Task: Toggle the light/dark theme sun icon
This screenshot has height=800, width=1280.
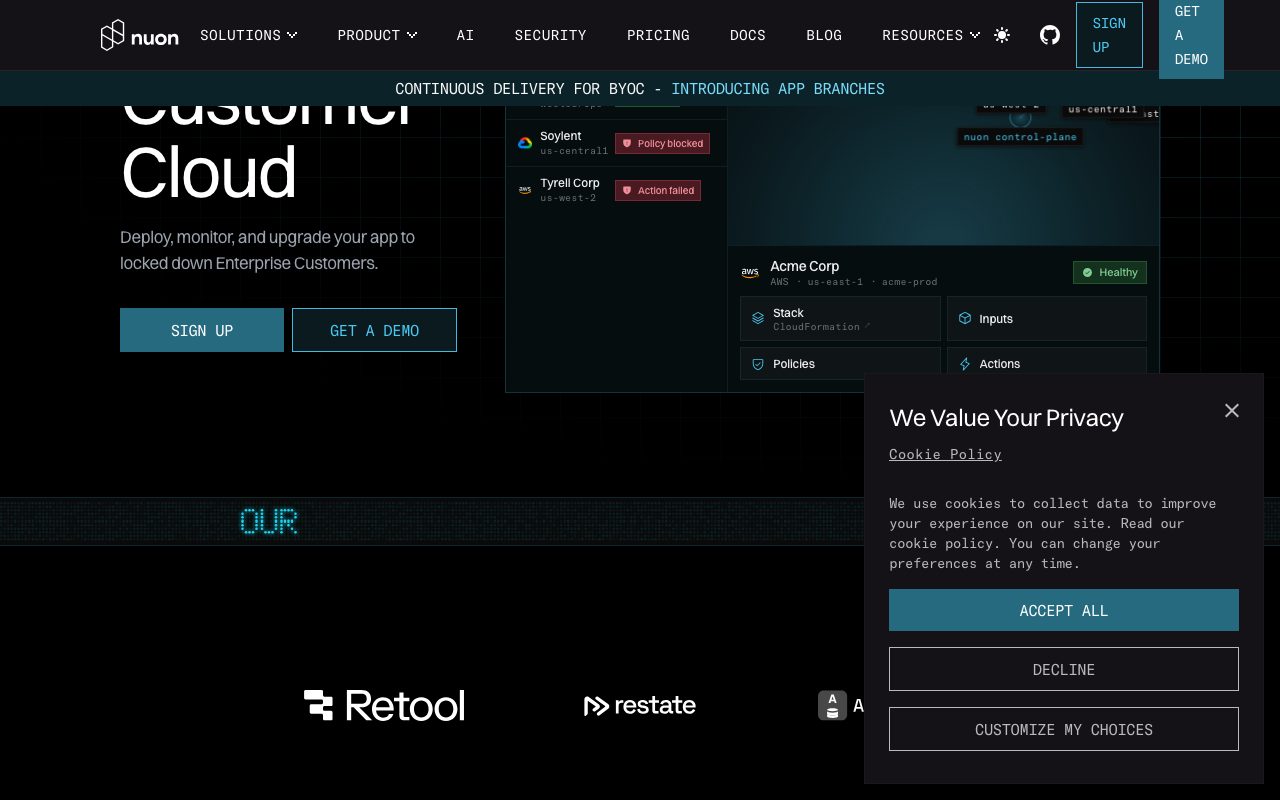Action: pyautogui.click(x=1002, y=35)
